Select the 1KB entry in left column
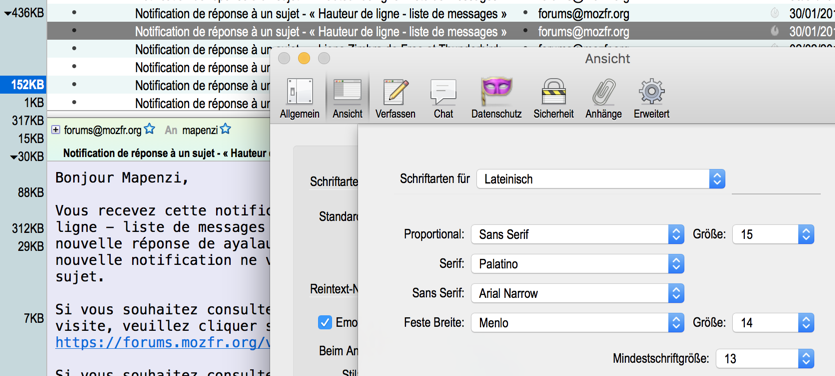Screen dimensions: 835x376 click(34, 102)
